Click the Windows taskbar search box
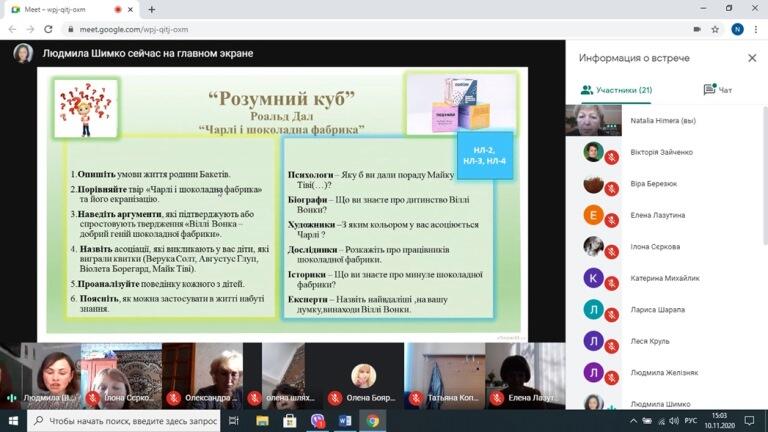Screen dimensions: 768x432 click(x=124, y=421)
